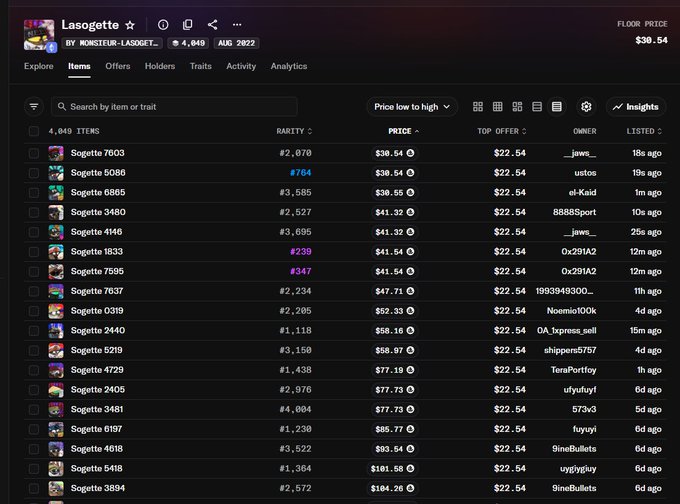680x504 pixels.
Task: Click owner shippers5757
Action: tap(570, 350)
